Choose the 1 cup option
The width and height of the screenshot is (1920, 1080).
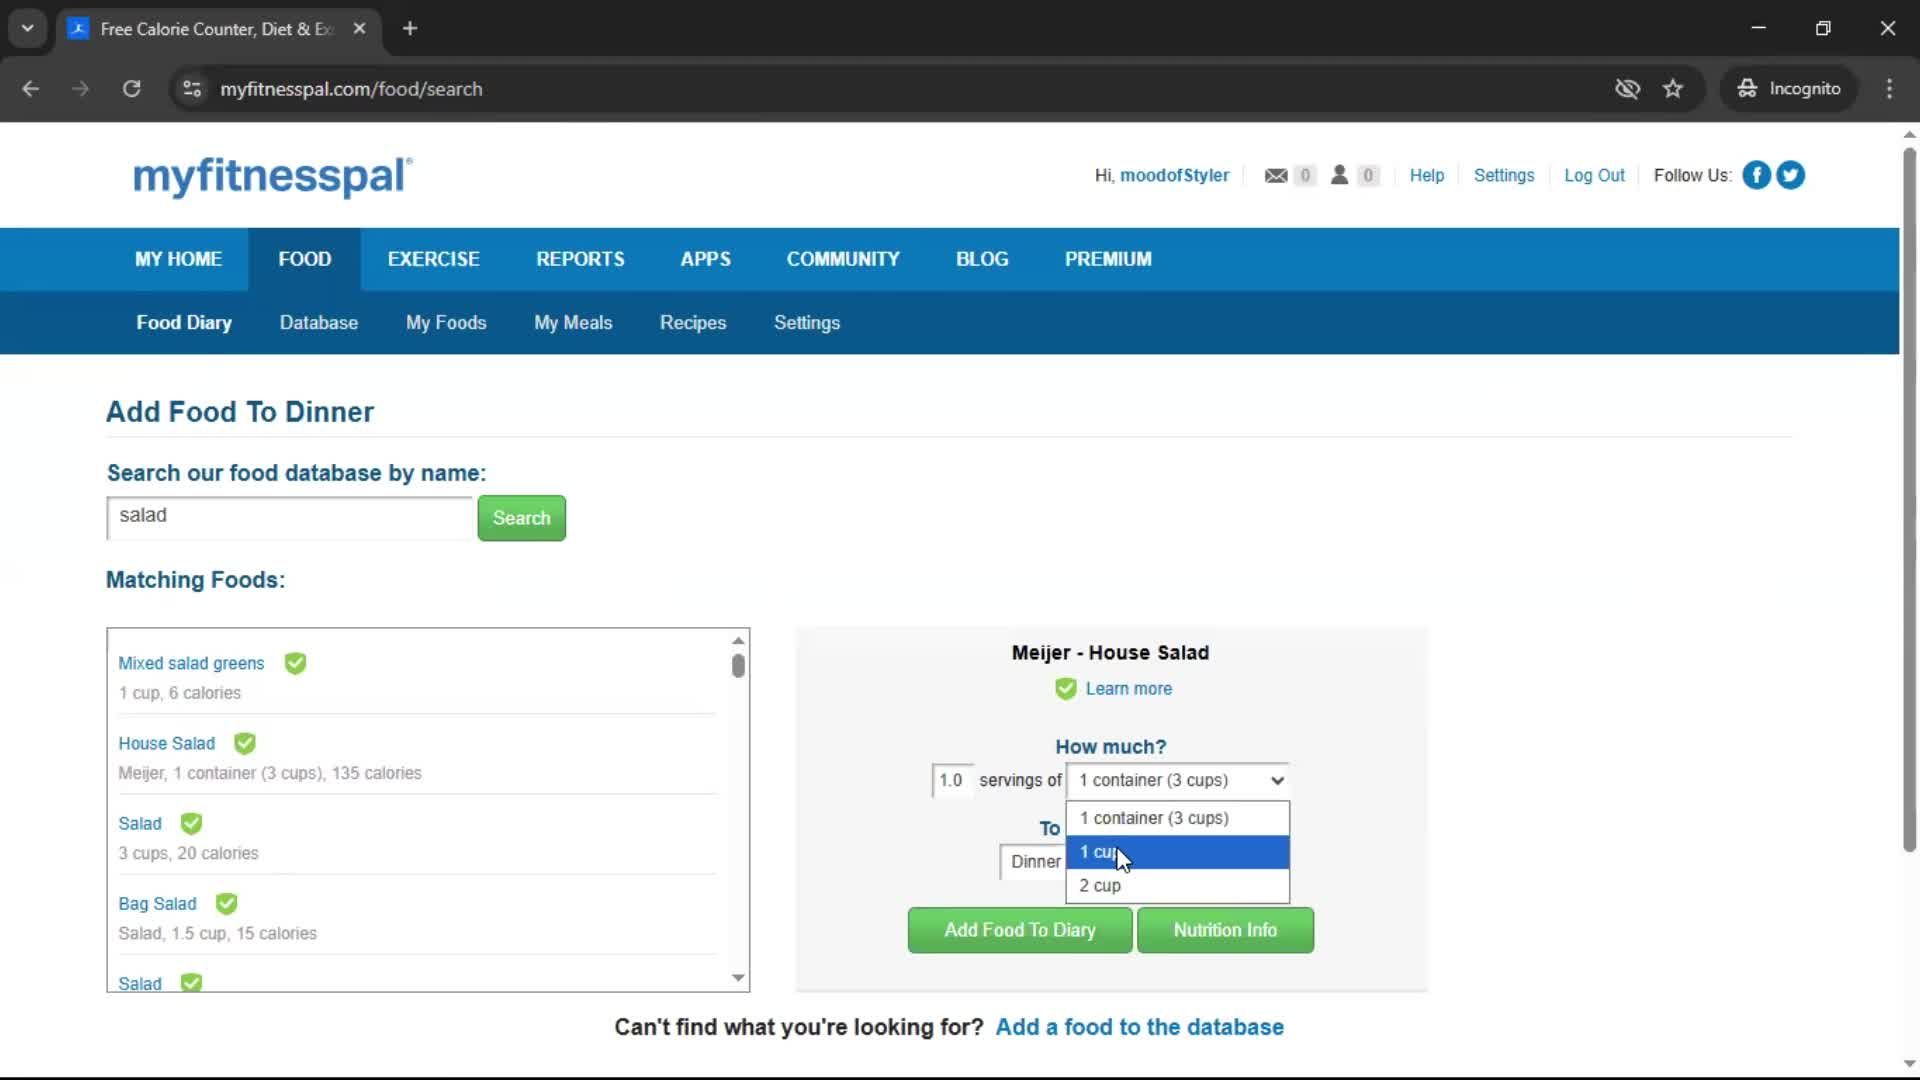tap(1177, 852)
